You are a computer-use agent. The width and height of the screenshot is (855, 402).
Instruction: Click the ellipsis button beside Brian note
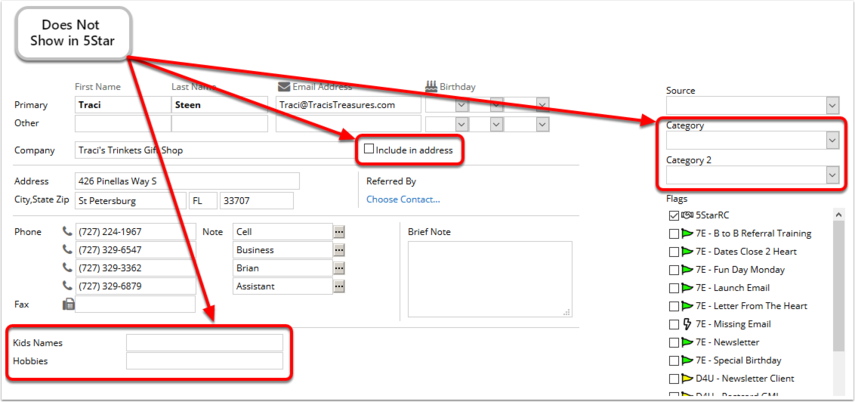tap(339, 269)
